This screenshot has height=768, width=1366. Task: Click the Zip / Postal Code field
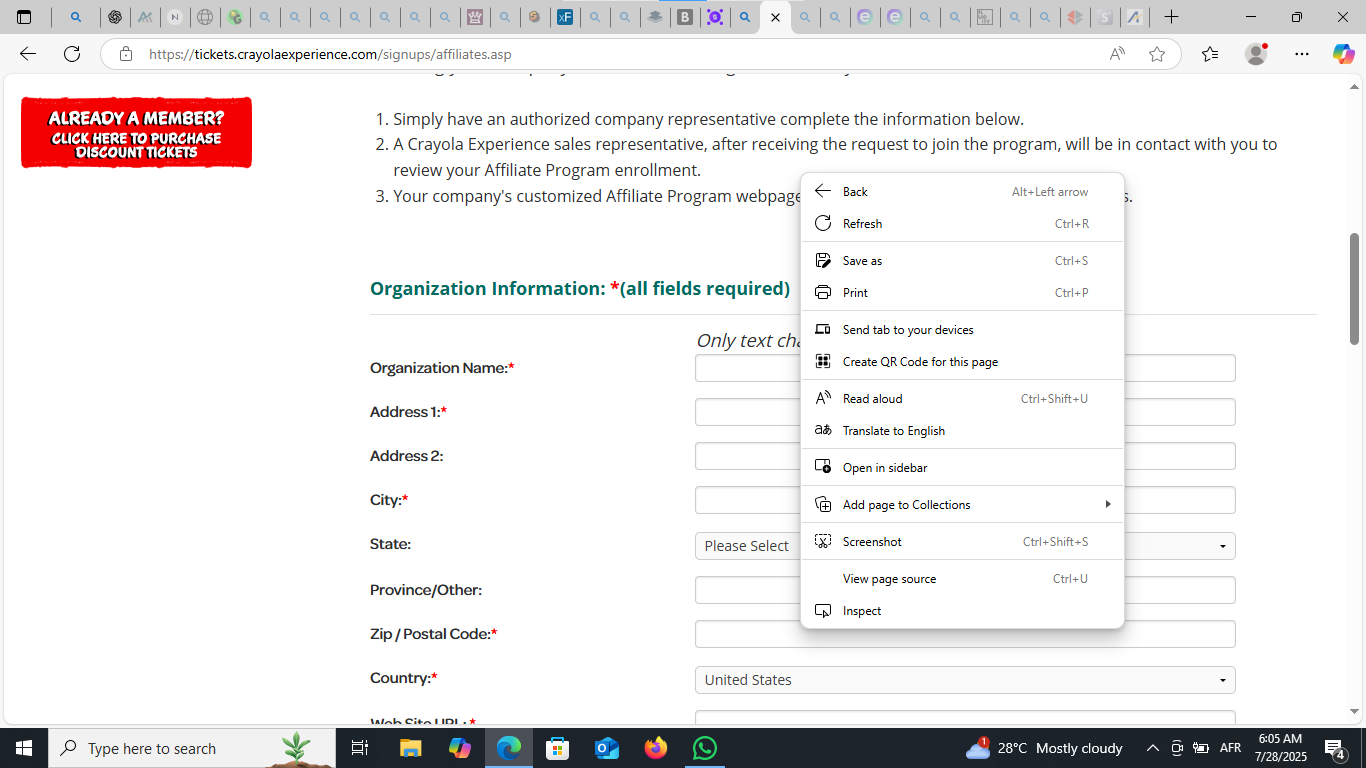pyautogui.click(x=965, y=634)
